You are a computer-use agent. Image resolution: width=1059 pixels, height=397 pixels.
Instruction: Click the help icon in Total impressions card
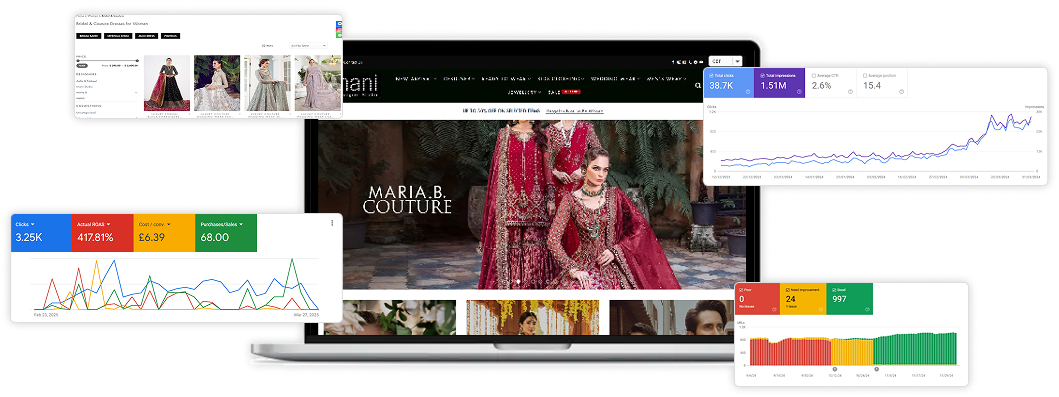click(799, 92)
